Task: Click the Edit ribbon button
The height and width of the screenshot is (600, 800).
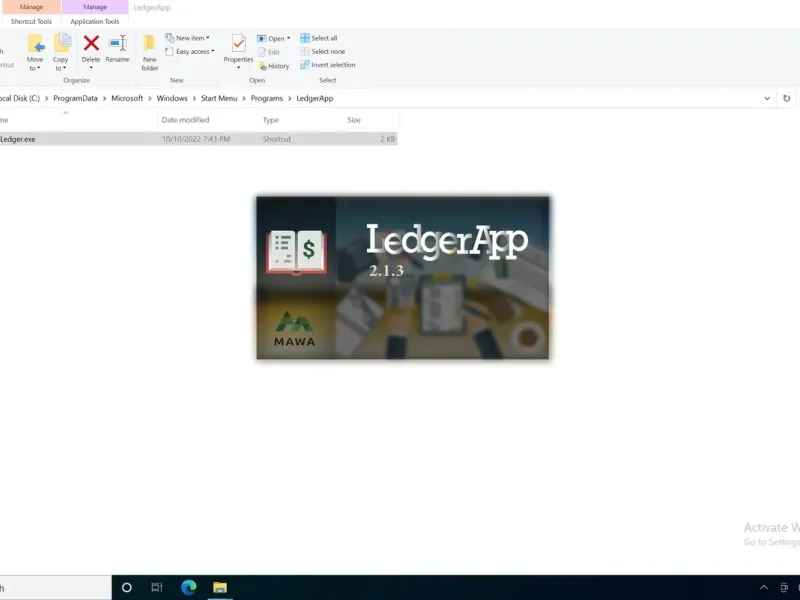Action: click(269, 52)
